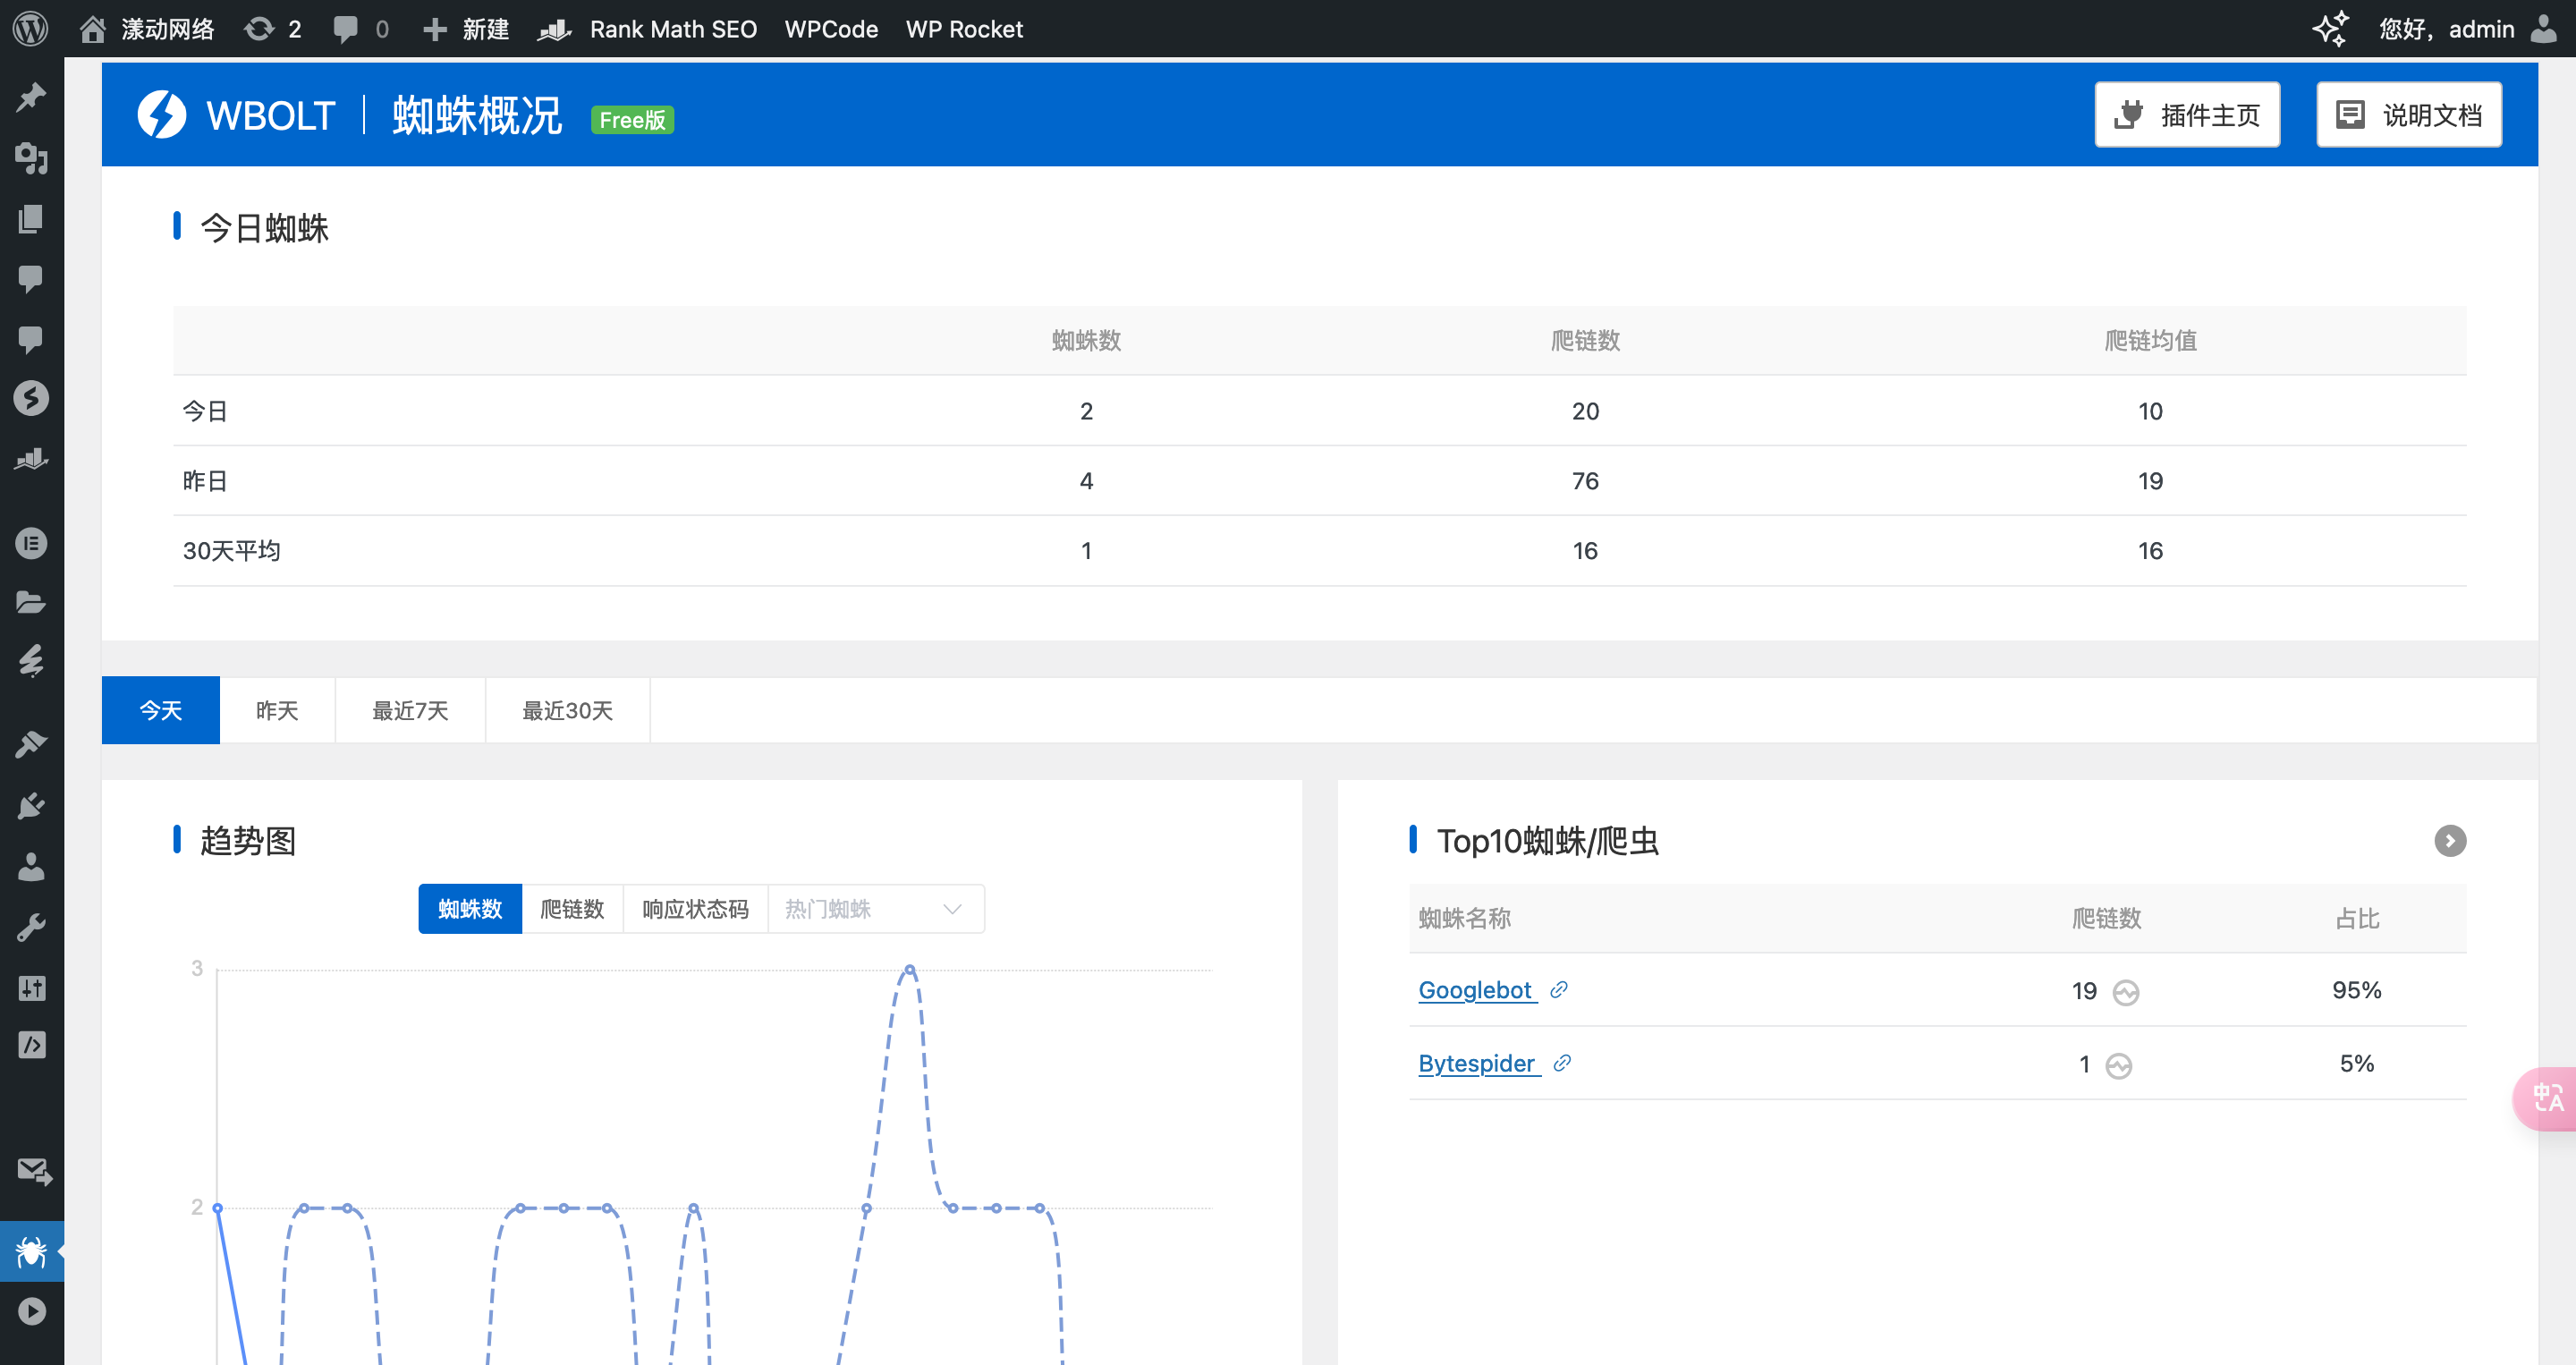The image size is (2576, 1365).
Task: Select 蜘蛛数 trend chart mode
Action: [x=470, y=909]
